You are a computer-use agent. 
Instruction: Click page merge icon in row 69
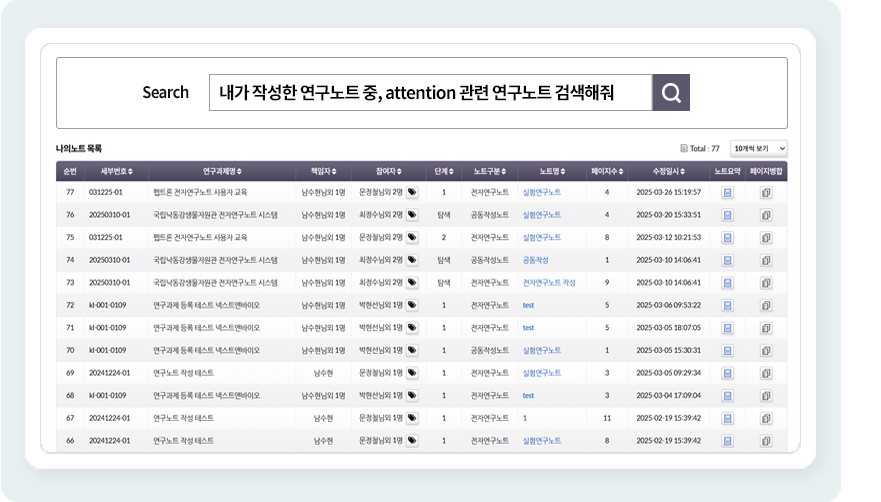[767, 373]
